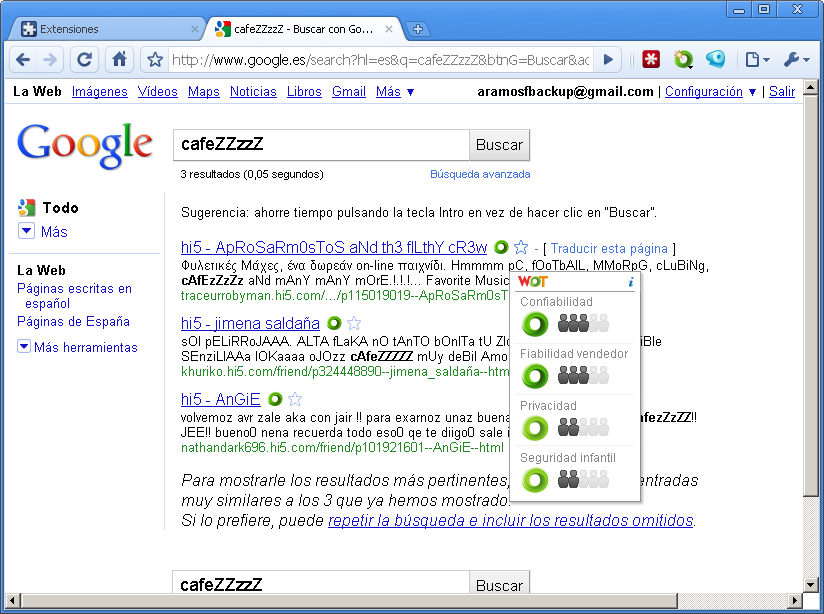824x614 pixels.
Task: Click WOT rating circle beside AnGiE result
Action: 275,399
